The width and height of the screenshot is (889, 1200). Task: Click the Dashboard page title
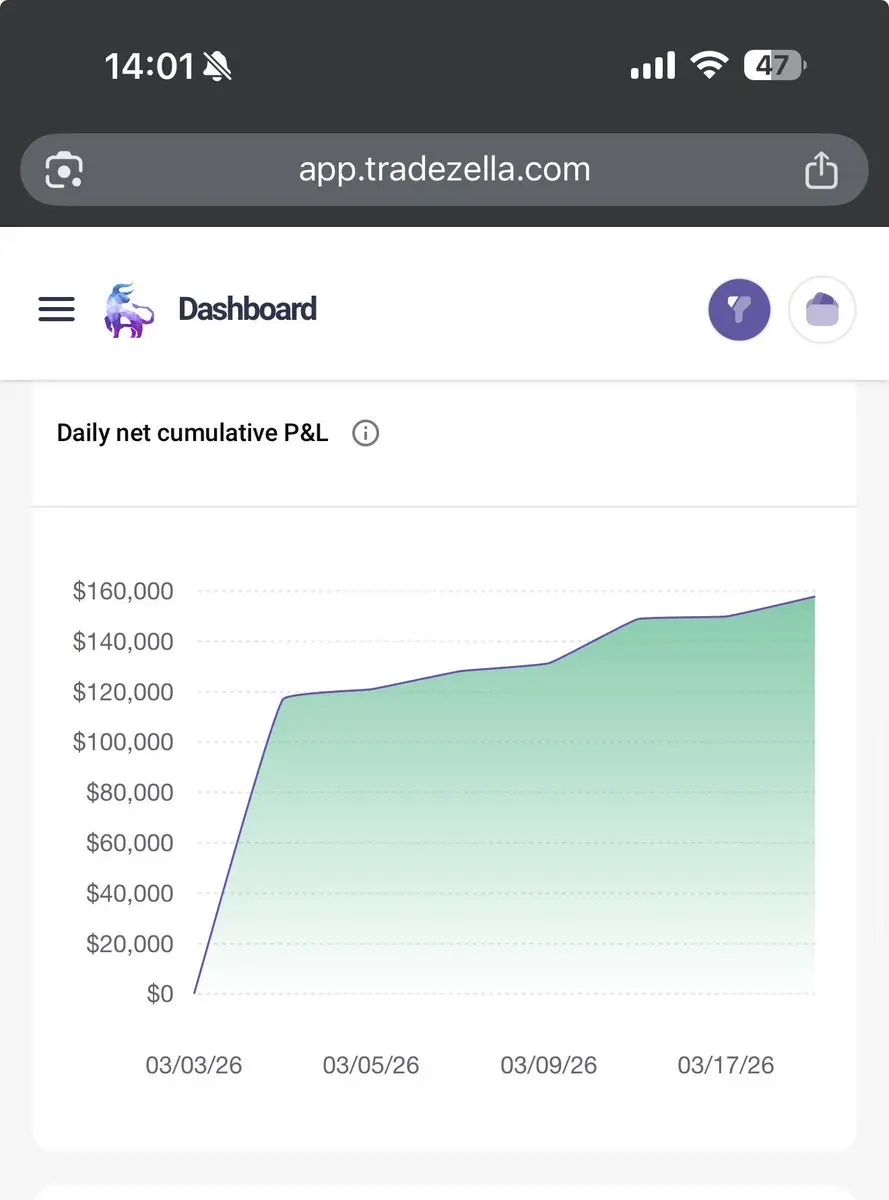pyautogui.click(x=247, y=309)
